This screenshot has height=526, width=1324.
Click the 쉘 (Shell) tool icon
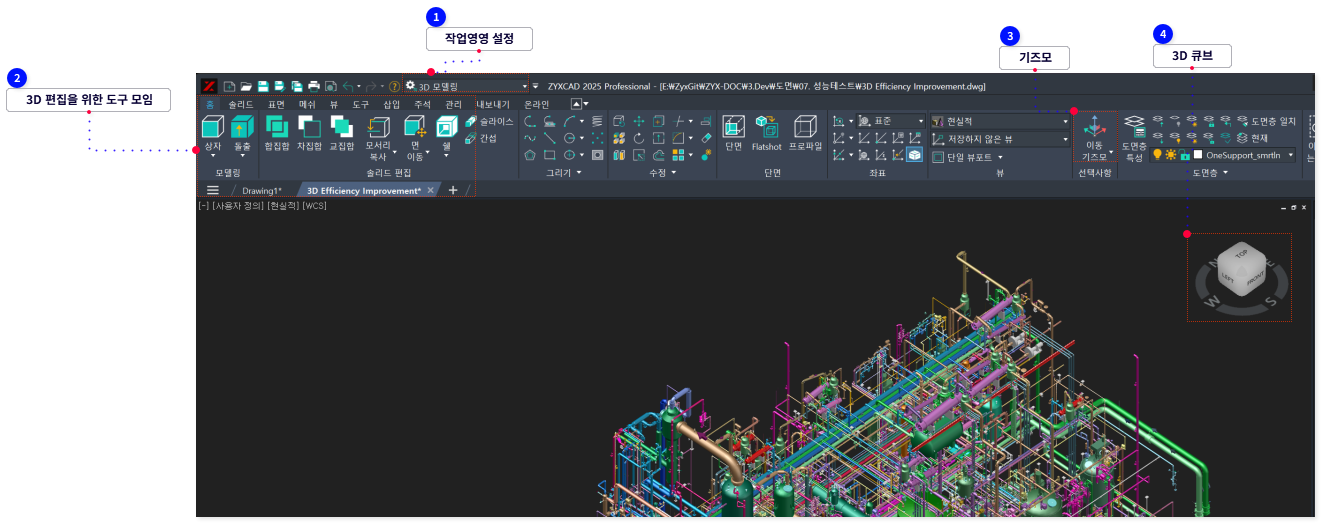coord(447,133)
